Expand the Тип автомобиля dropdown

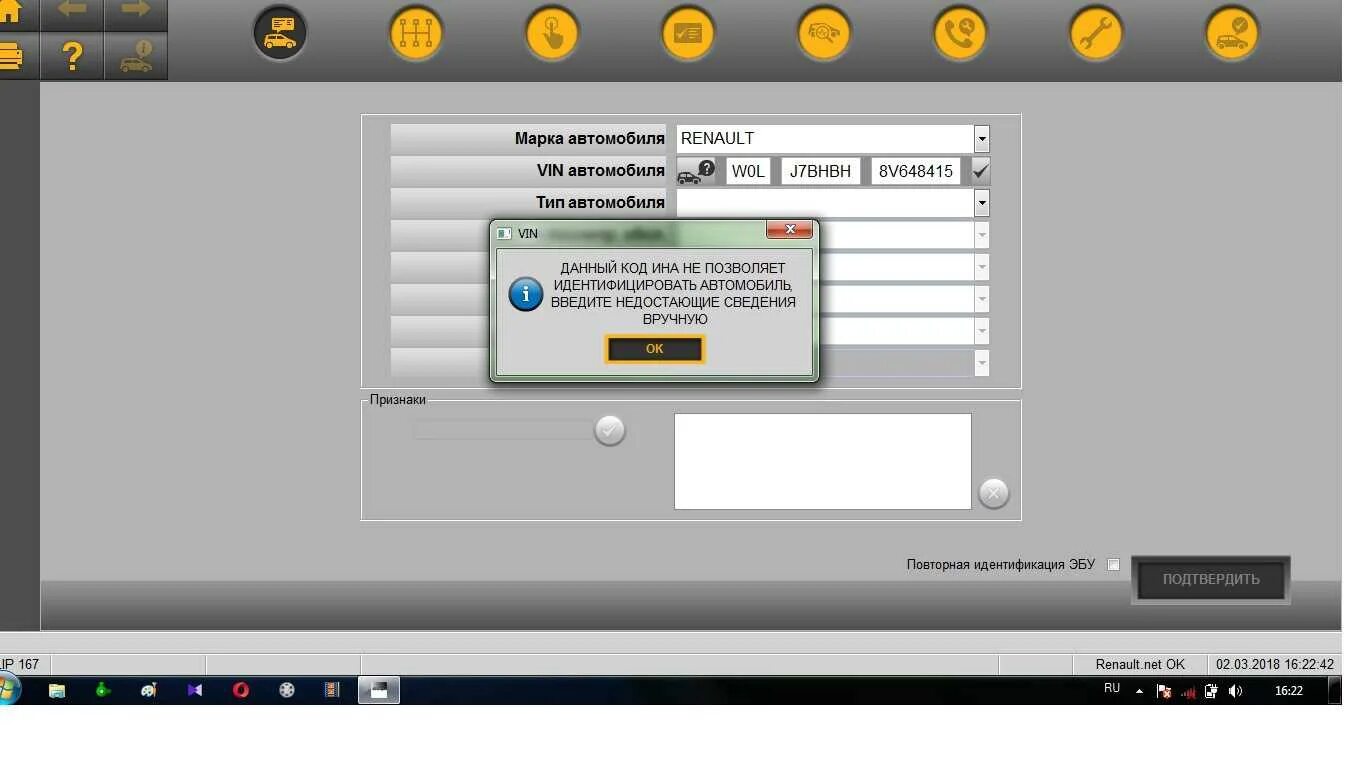(982, 203)
